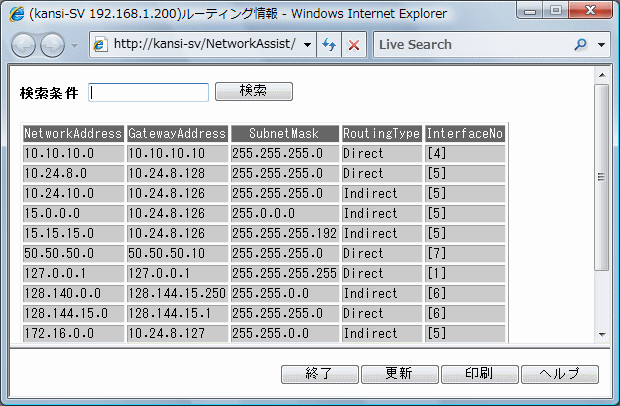Click the 印刷 print button
Image resolution: width=620 pixels, height=406 pixels.
coord(479,374)
